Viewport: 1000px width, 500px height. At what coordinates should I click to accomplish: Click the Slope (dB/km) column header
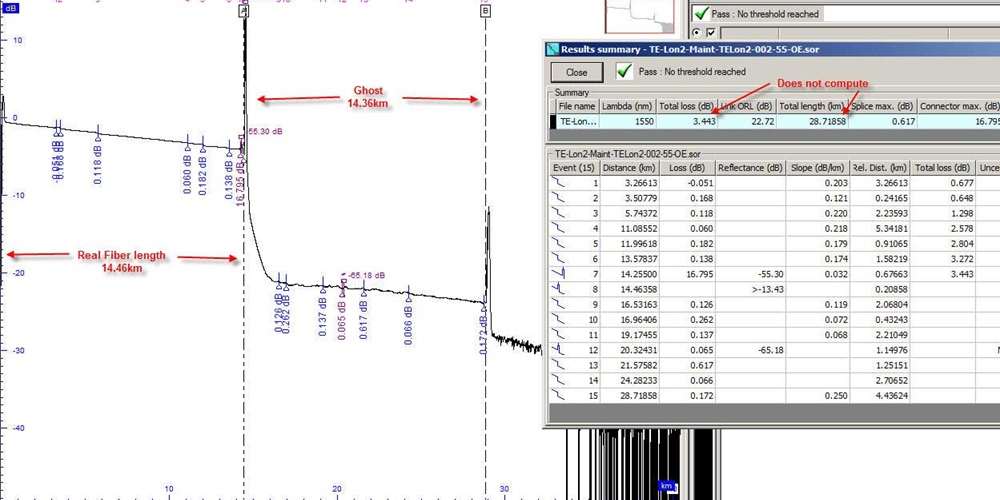coord(818,168)
